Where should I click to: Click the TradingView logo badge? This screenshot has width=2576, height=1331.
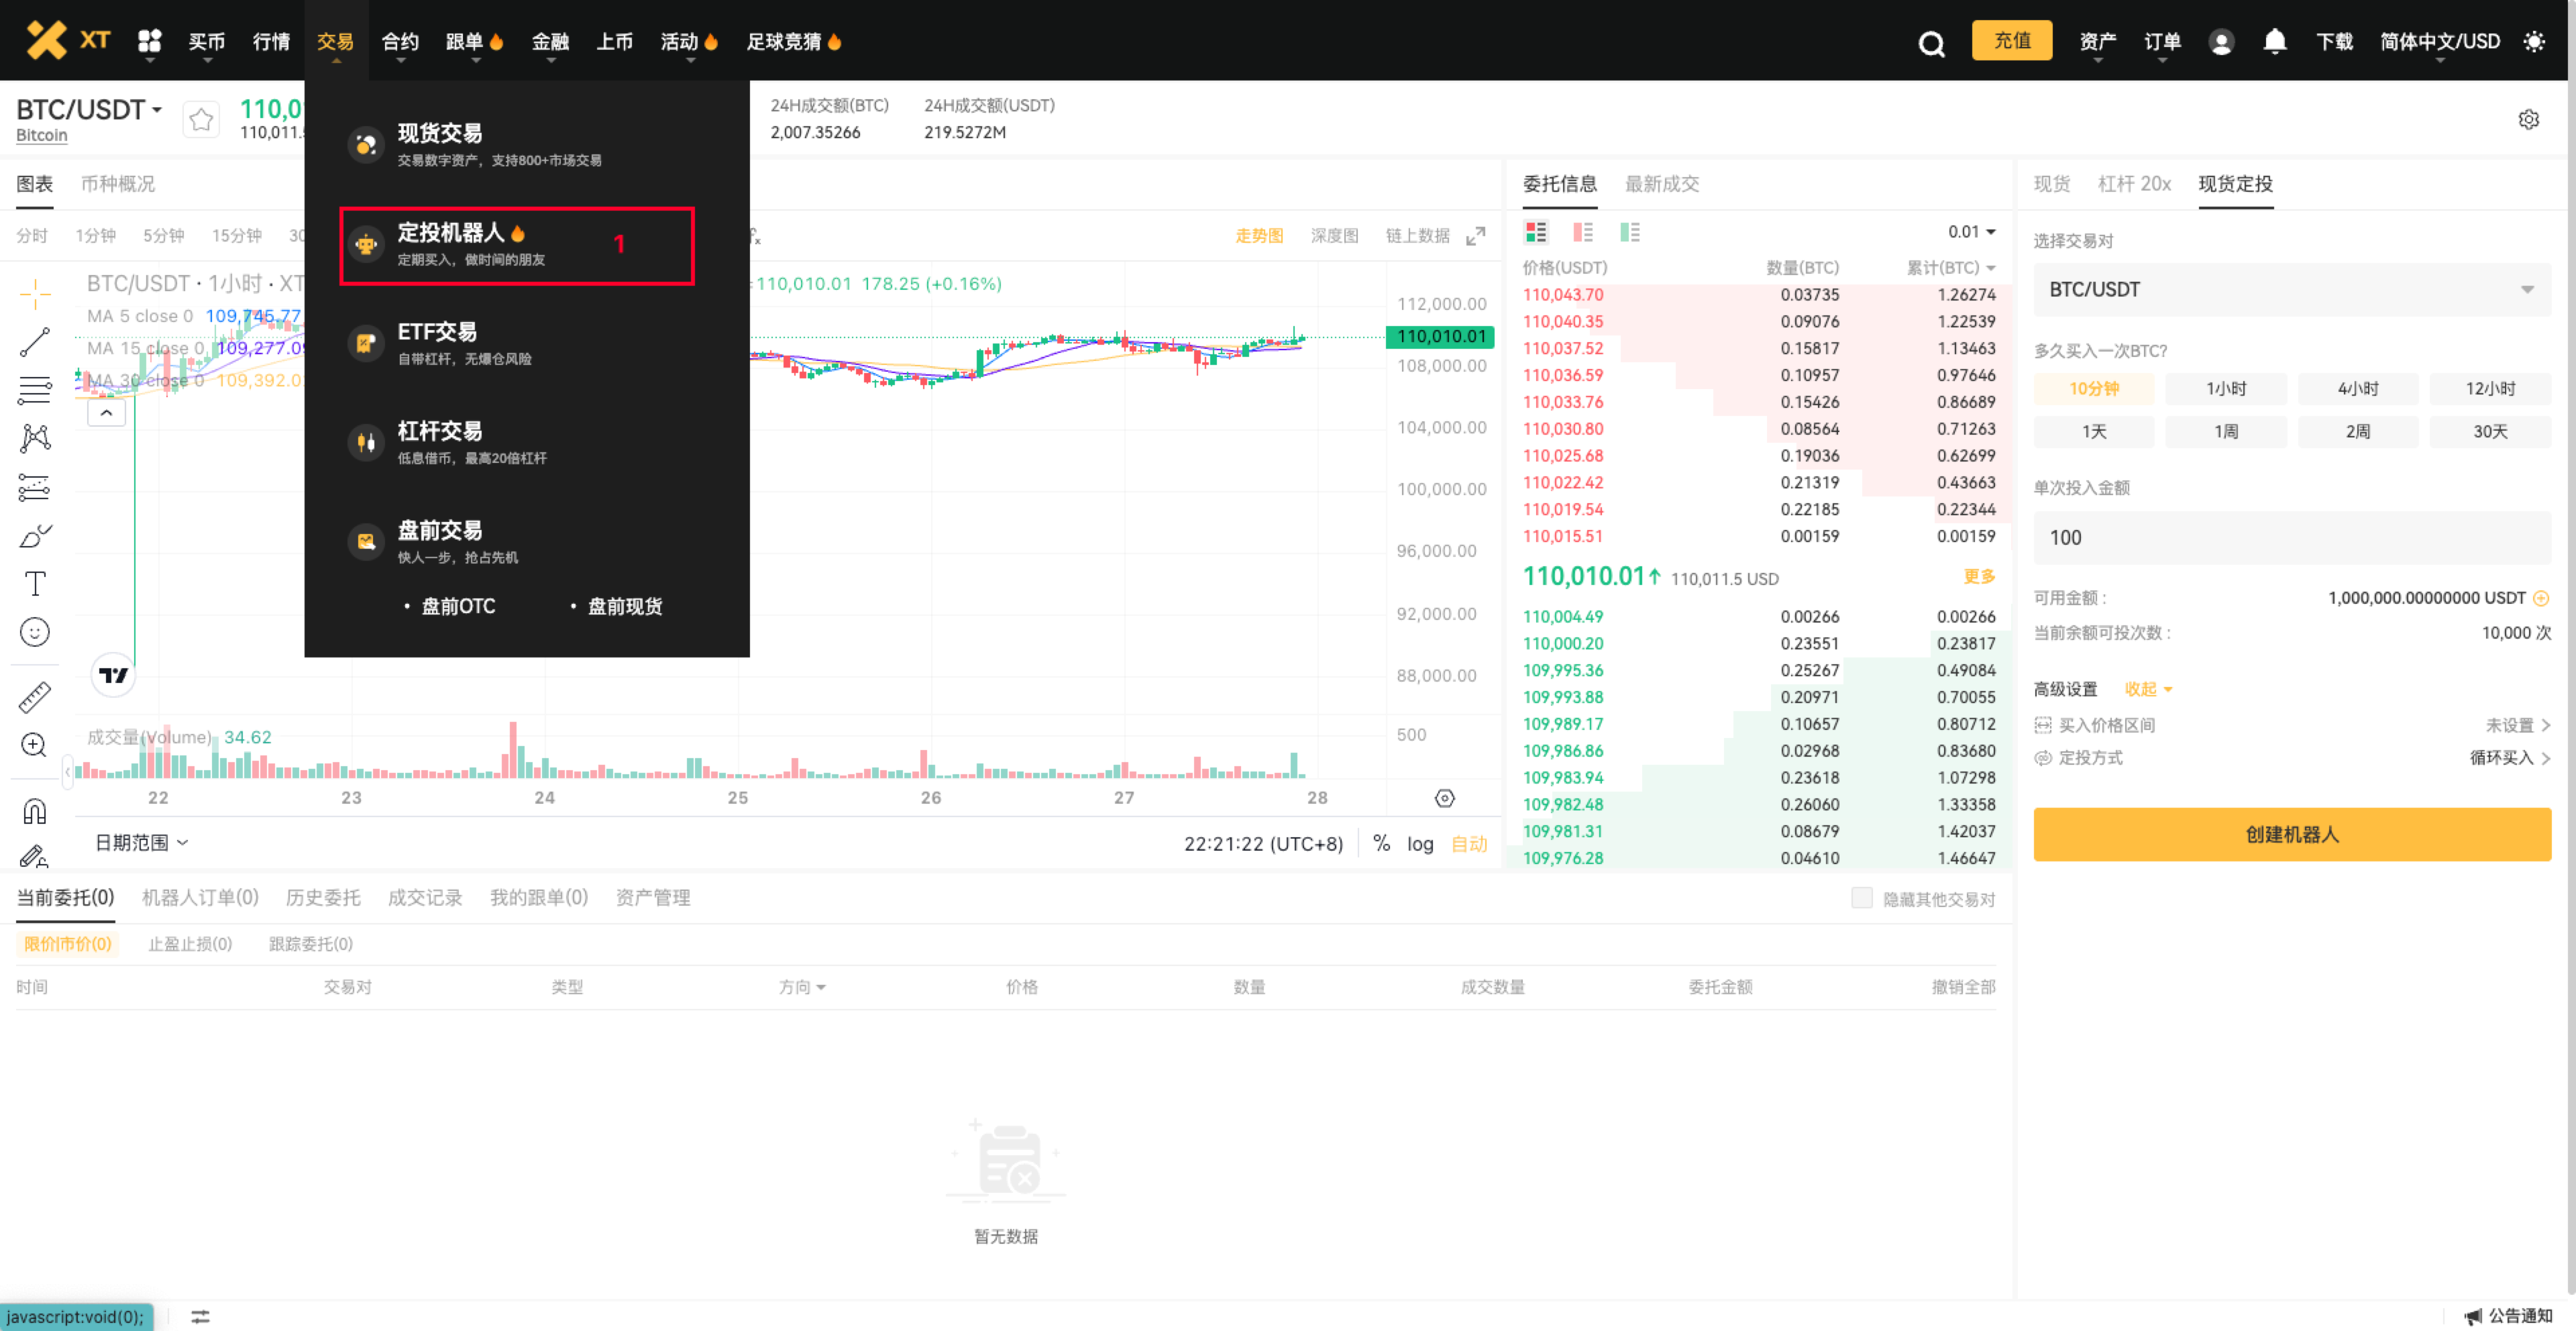click(113, 676)
